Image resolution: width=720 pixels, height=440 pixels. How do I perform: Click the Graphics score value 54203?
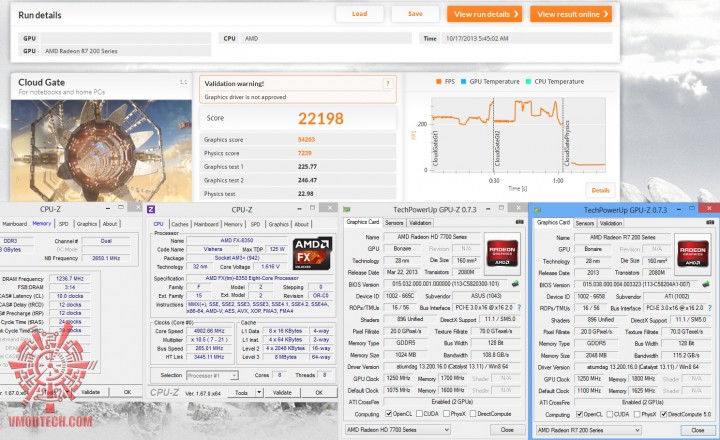(x=306, y=139)
